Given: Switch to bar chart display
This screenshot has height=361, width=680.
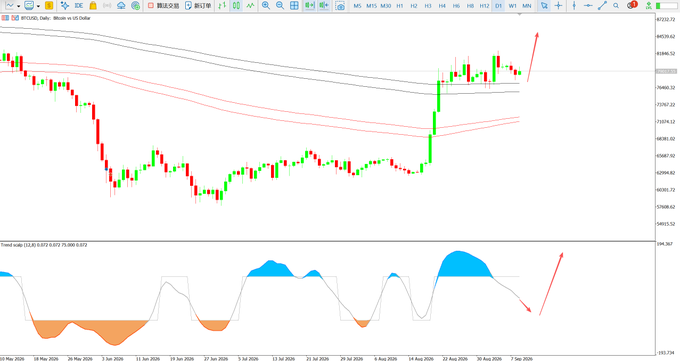Looking at the screenshot, I should (x=222, y=6).
